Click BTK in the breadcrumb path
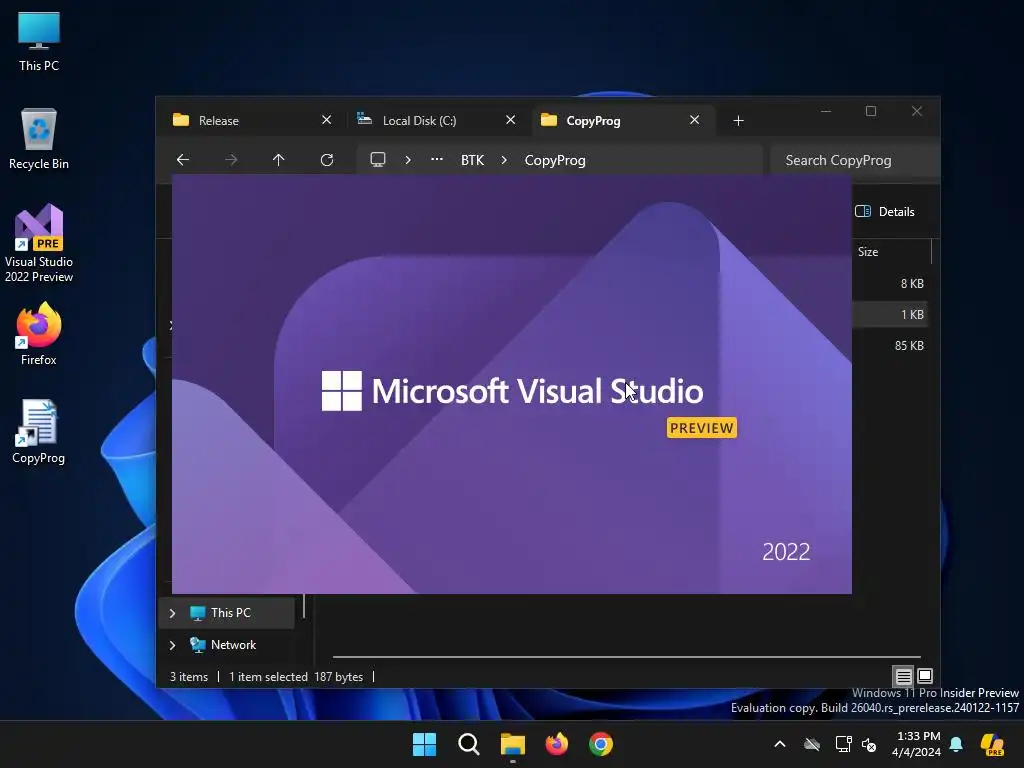The width and height of the screenshot is (1024, 768). [472, 160]
